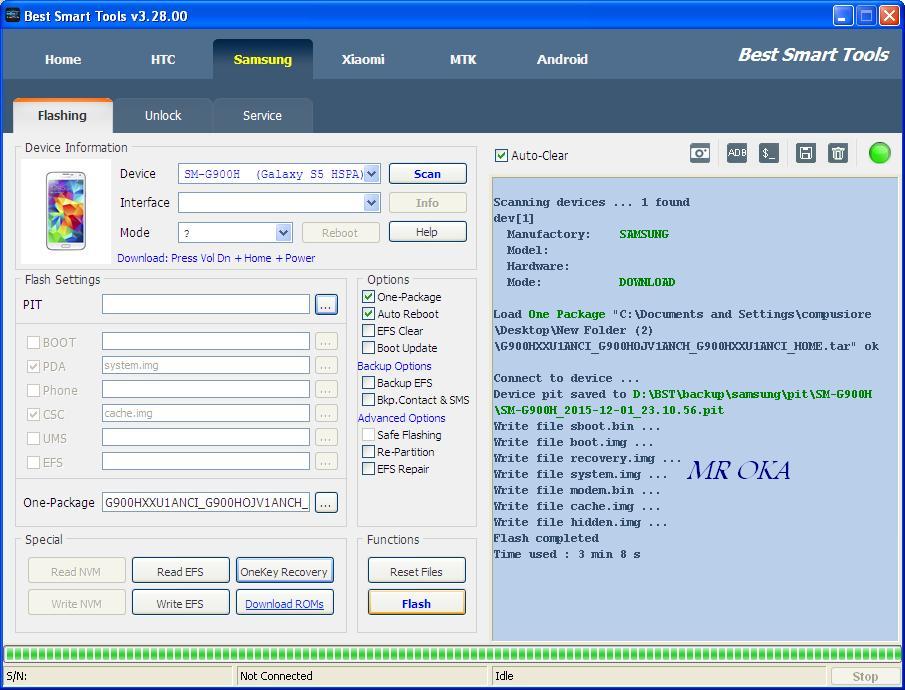905x690 pixels.
Task: Open the Device model dropdown
Action: click(372, 174)
